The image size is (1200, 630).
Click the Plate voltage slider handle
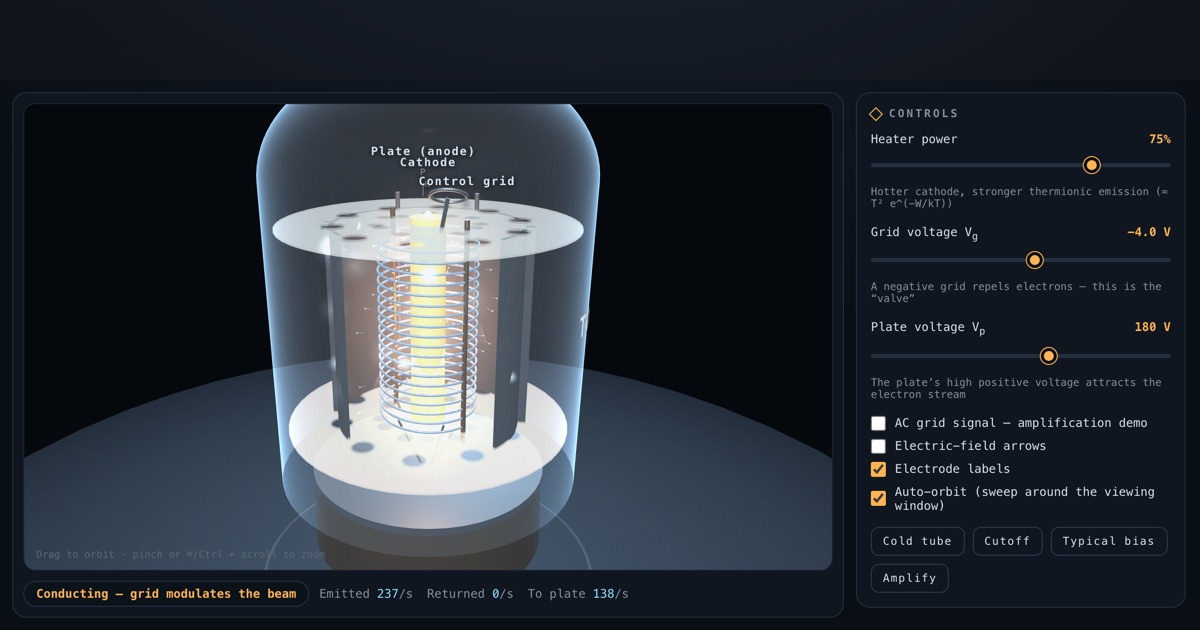coord(1048,356)
